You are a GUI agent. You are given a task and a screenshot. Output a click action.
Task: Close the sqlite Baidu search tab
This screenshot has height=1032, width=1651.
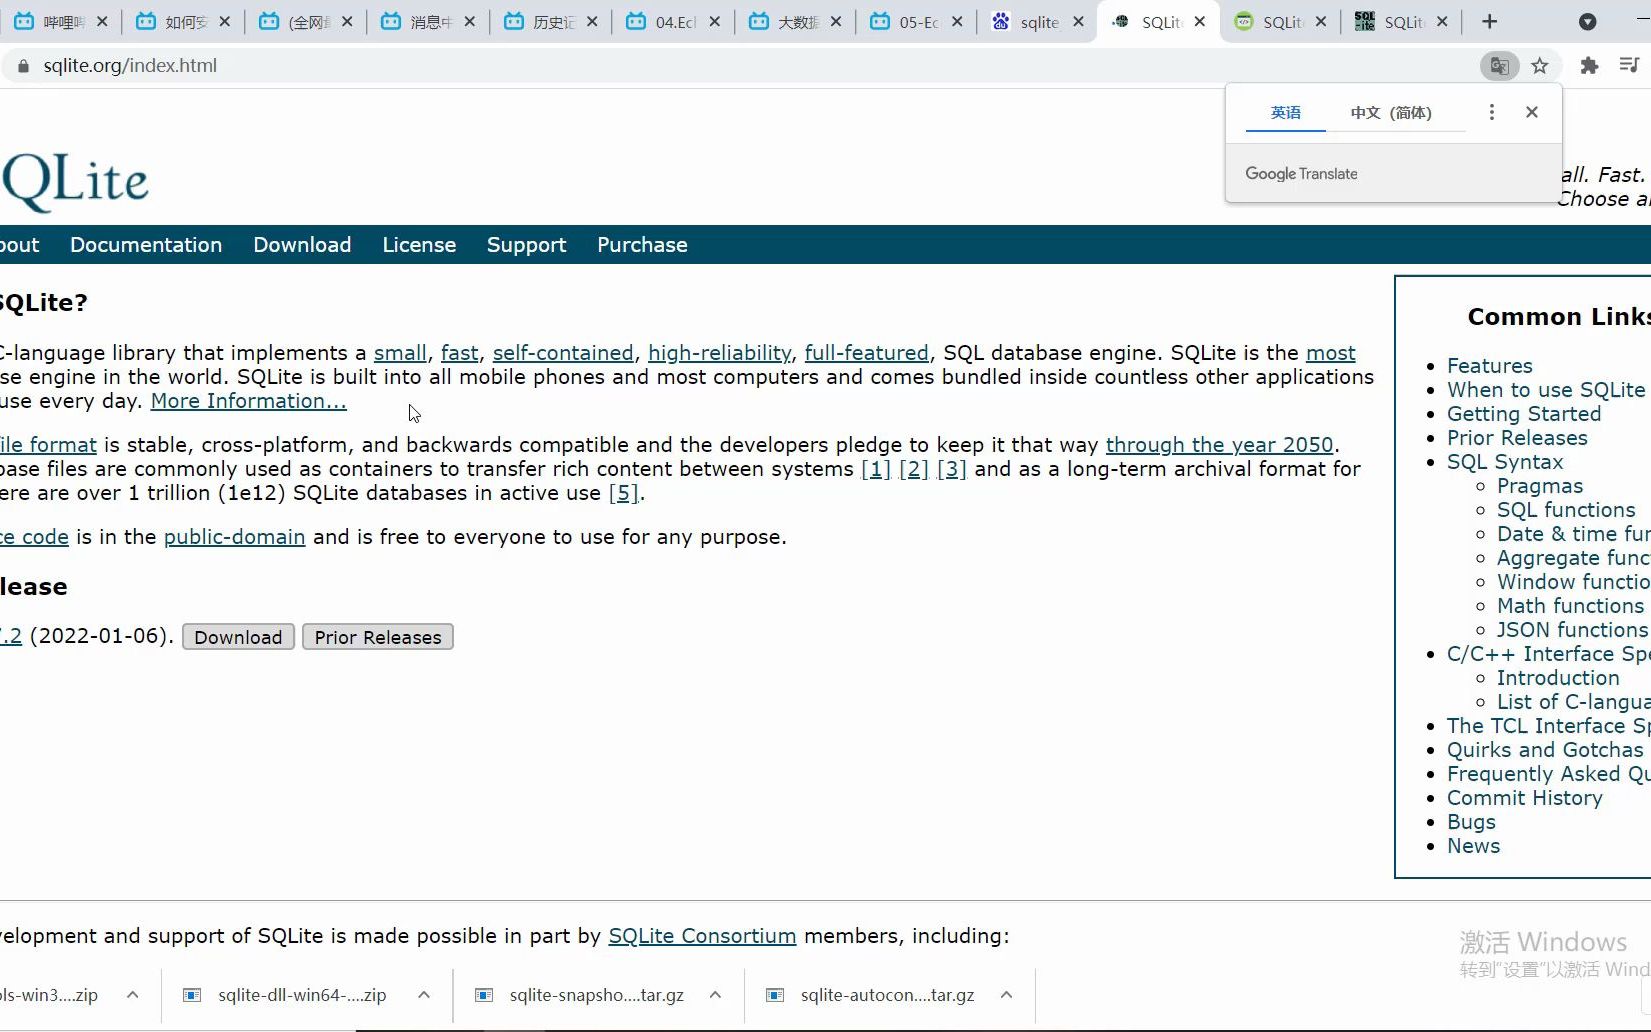click(1078, 22)
